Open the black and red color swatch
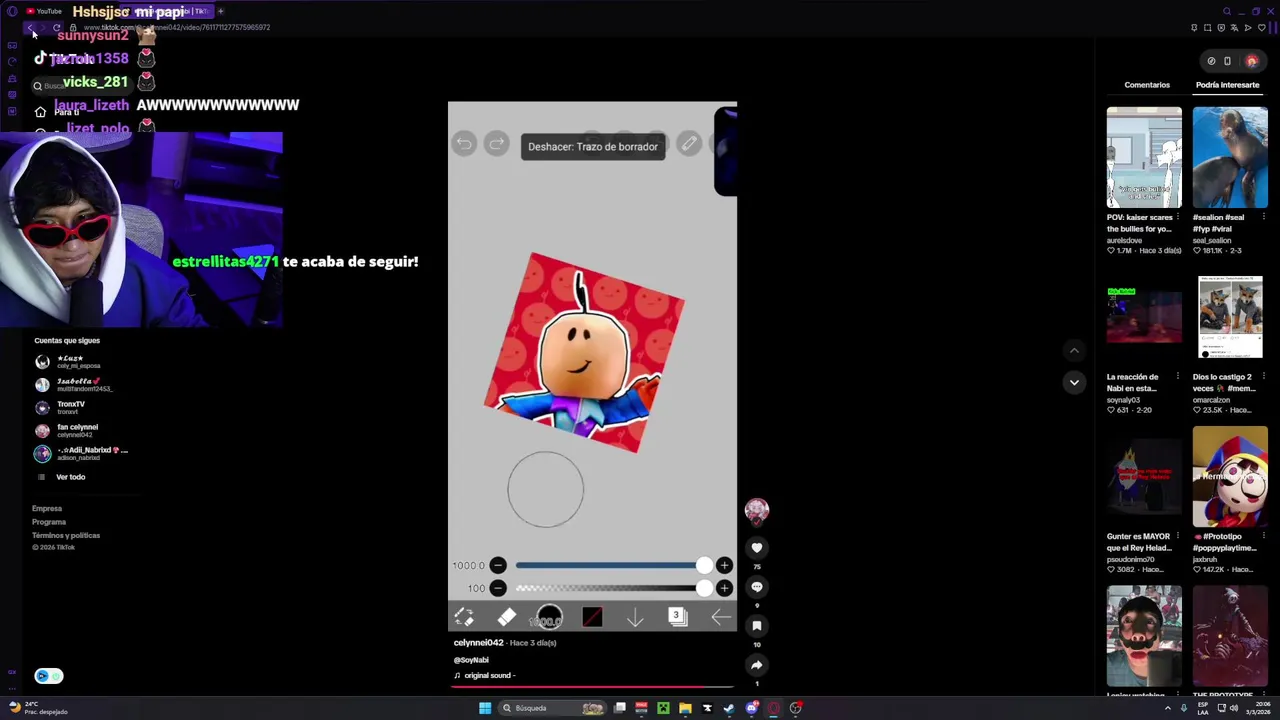Screen dimensions: 1280x720 pos(592,618)
